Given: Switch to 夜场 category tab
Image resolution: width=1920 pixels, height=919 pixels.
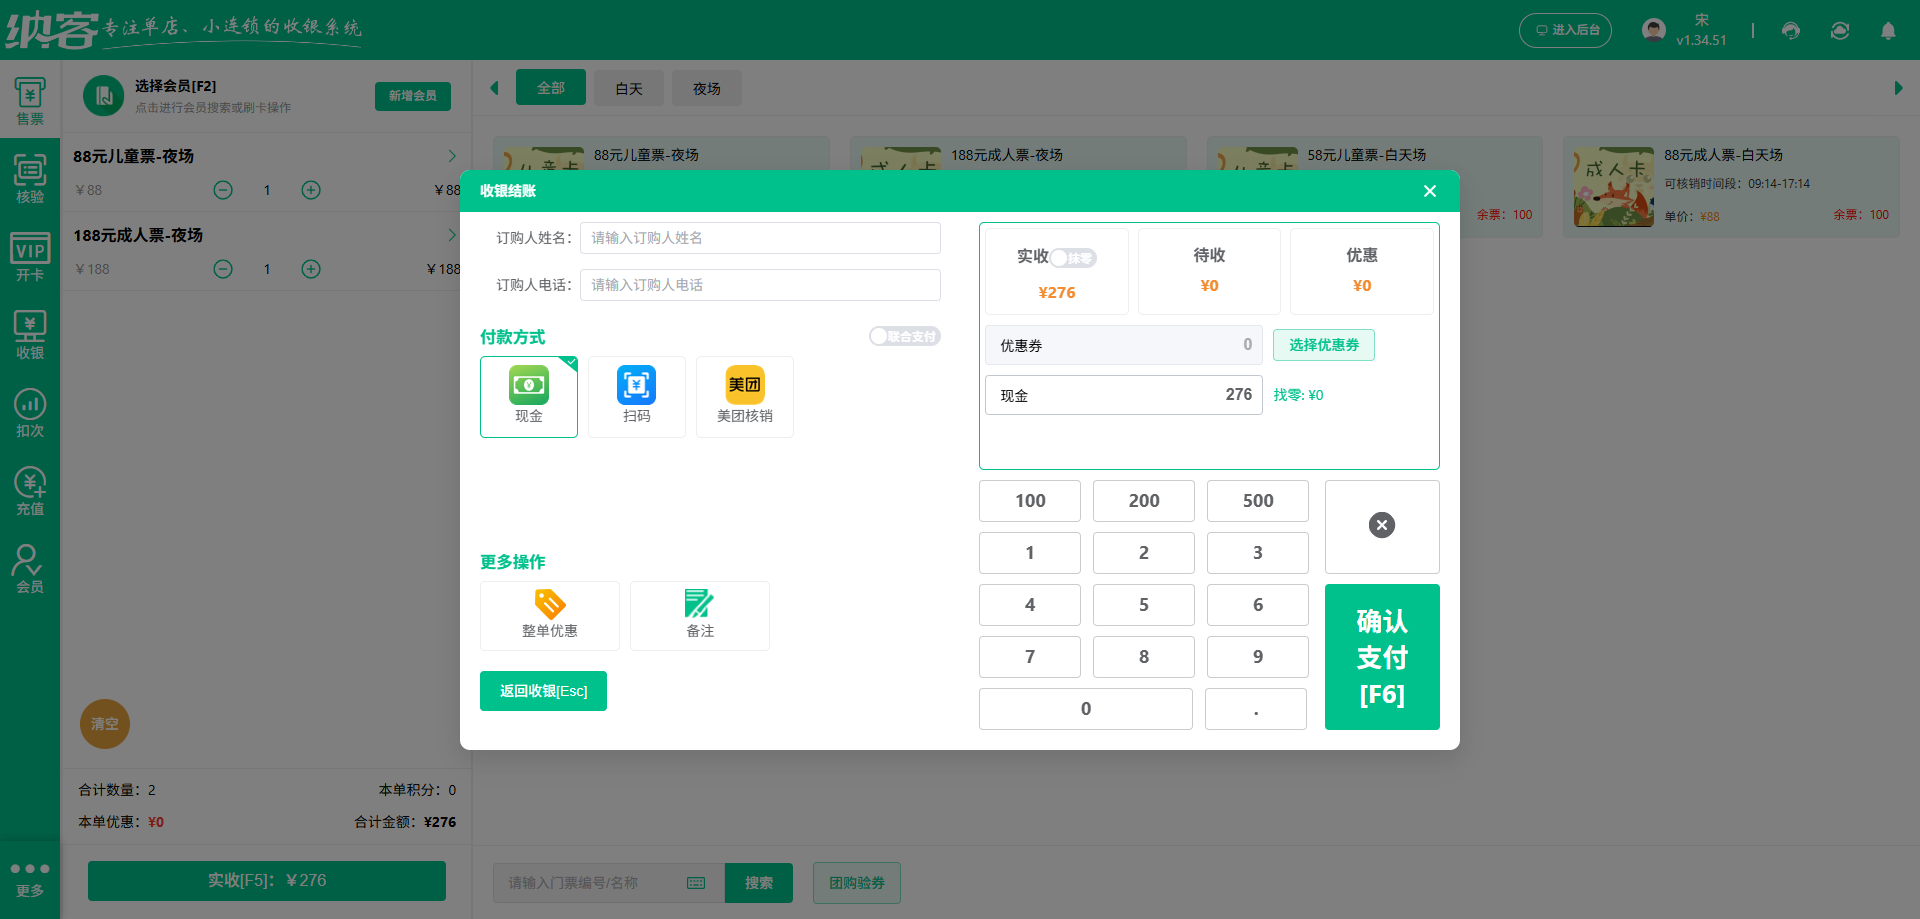Looking at the screenshot, I should pyautogui.click(x=707, y=88).
